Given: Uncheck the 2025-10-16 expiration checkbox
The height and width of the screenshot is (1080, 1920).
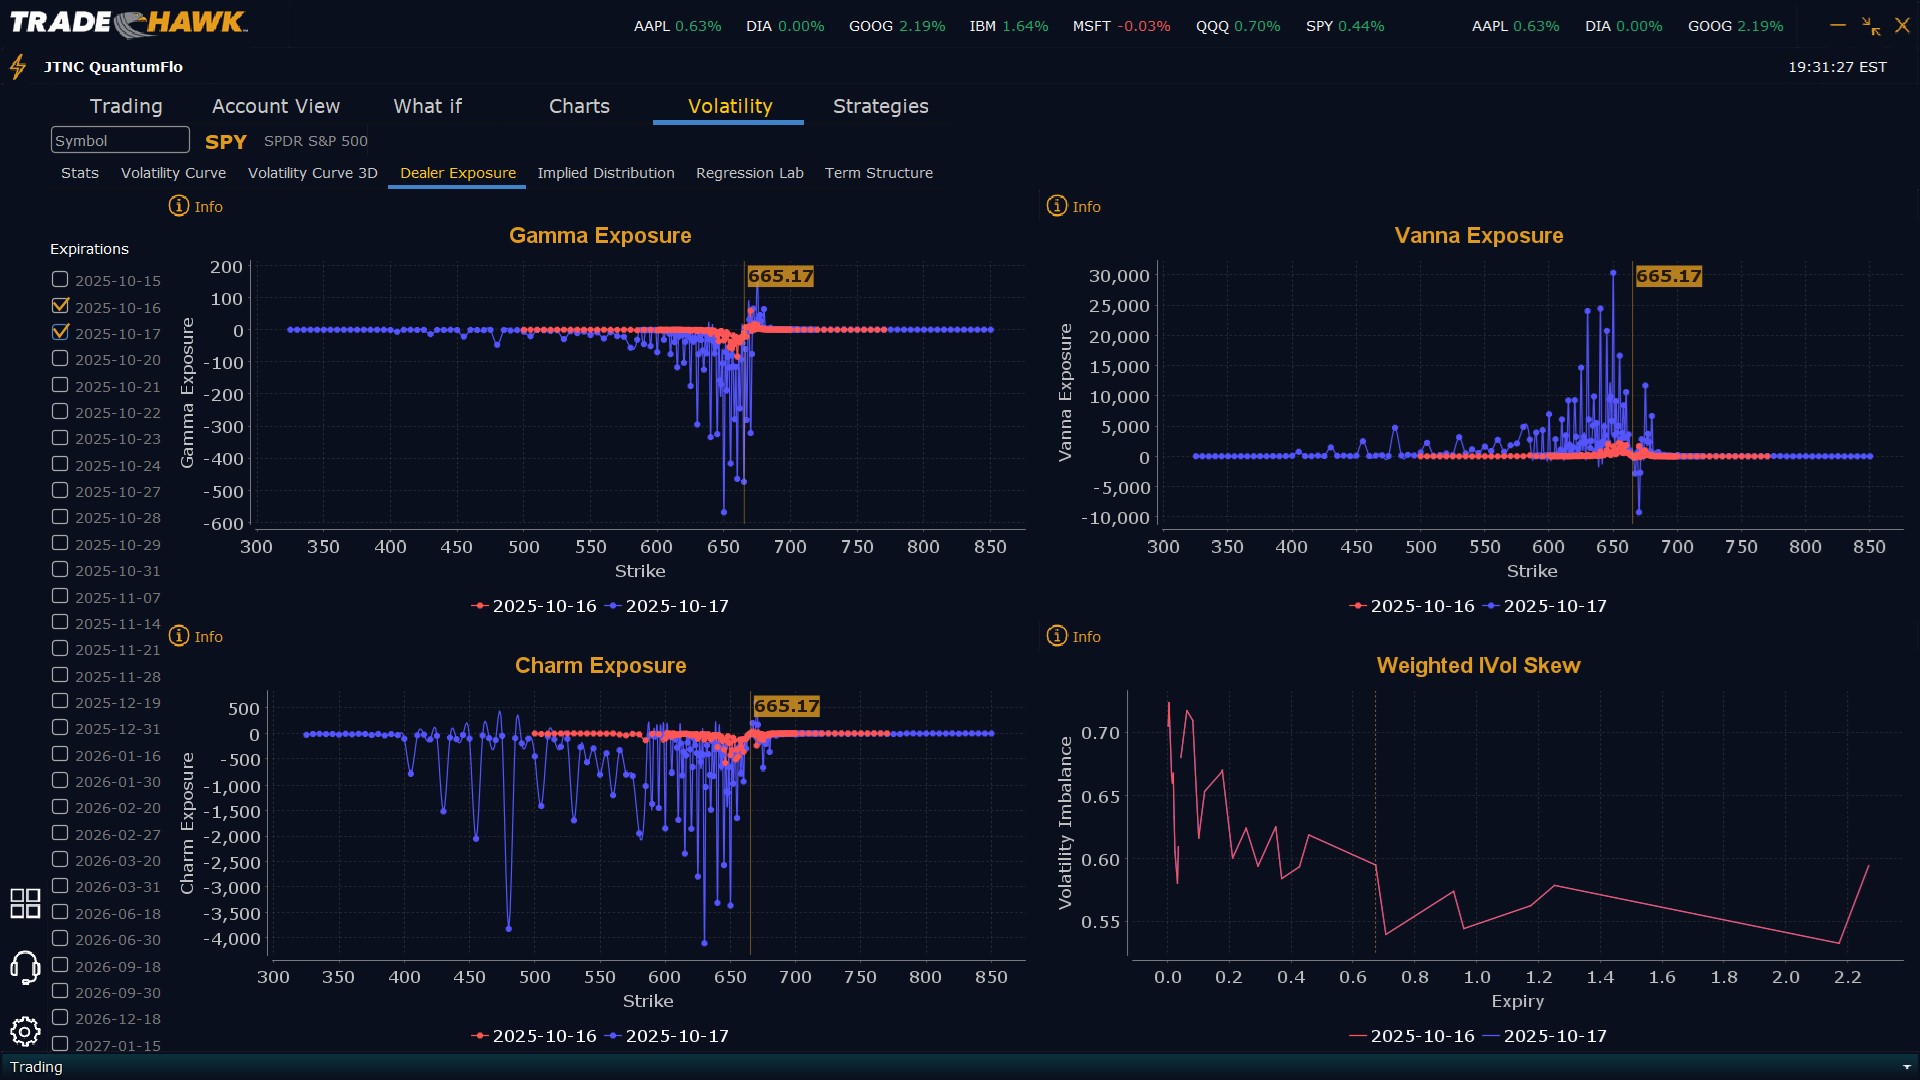Looking at the screenshot, I should [x=60, y=306].
